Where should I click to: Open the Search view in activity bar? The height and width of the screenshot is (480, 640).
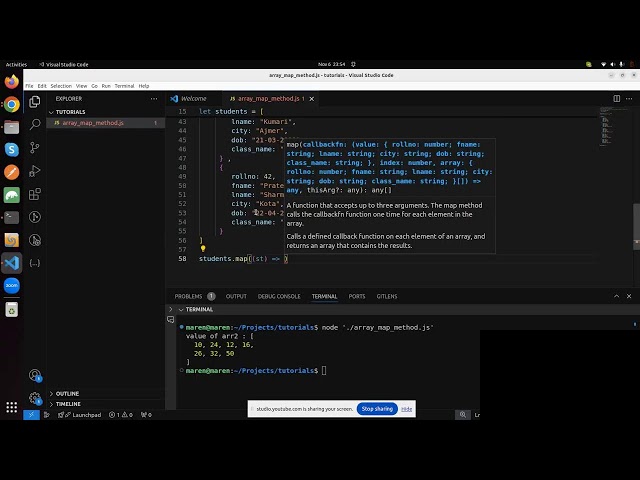pyautogui.click(x=35, y=124)
